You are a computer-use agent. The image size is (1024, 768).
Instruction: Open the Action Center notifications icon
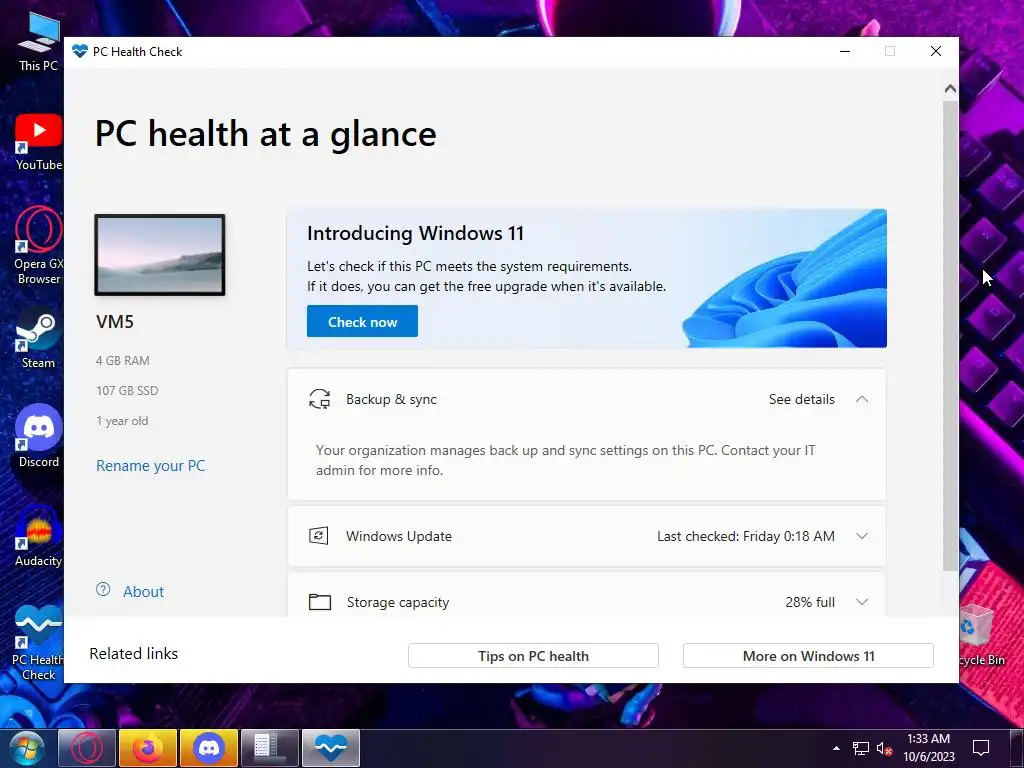click(981, 748)
